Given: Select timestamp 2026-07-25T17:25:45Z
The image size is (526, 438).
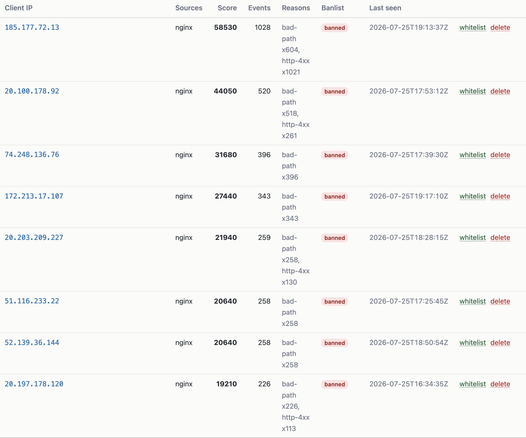Looking at the screenshot, I should tap(409, 301).
